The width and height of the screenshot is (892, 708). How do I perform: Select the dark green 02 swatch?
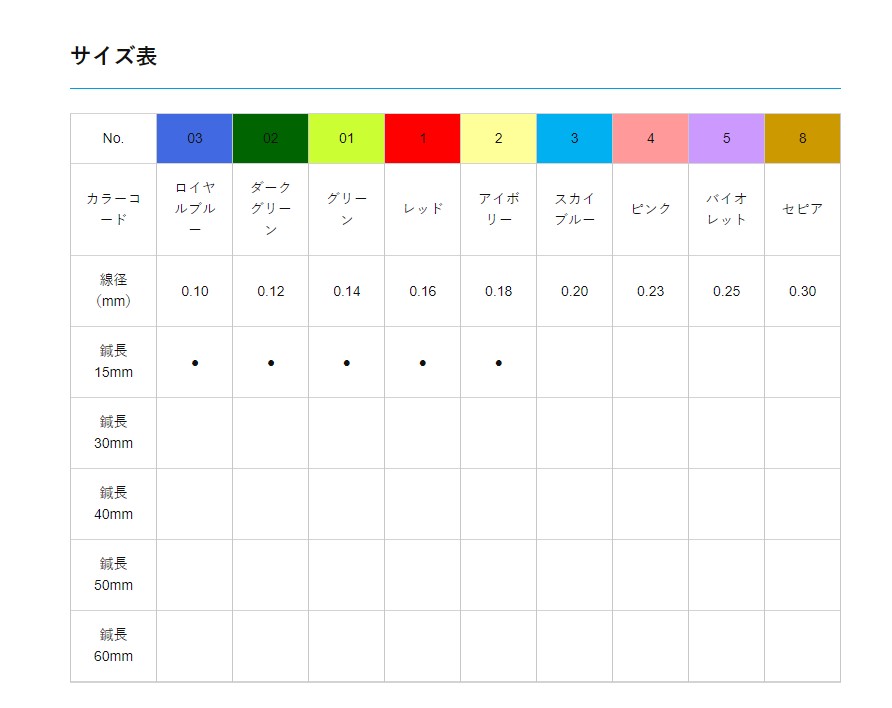pos(270,138)
